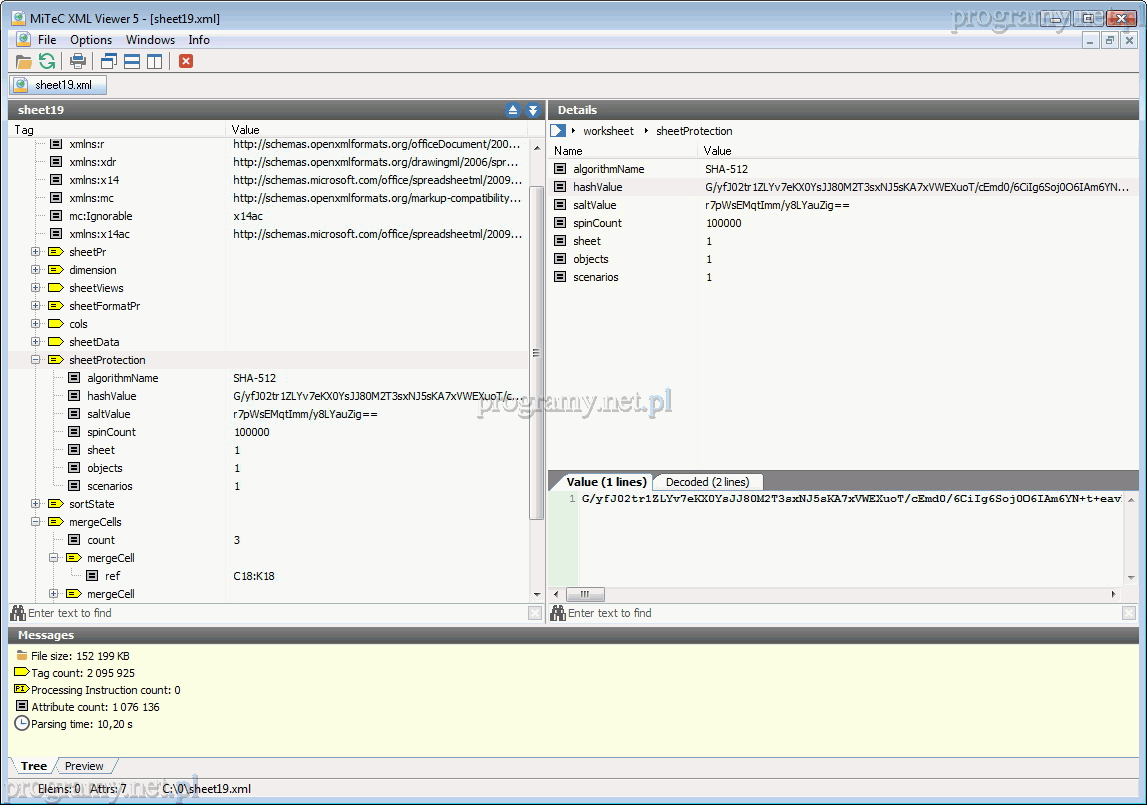Open the Windows menu

click(150, 40)
